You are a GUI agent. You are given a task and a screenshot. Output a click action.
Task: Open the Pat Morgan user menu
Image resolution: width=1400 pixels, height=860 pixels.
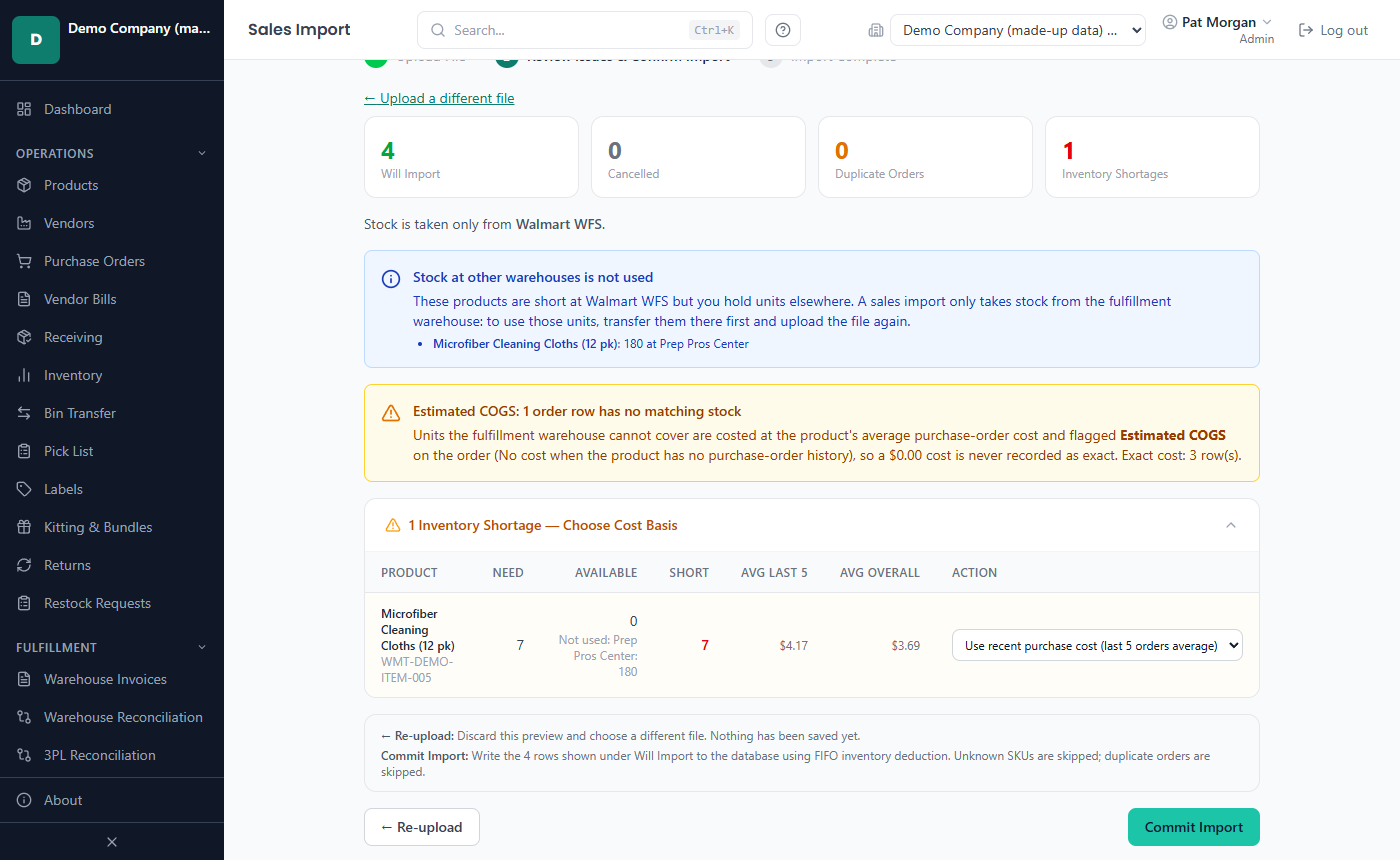point(1218,30)
